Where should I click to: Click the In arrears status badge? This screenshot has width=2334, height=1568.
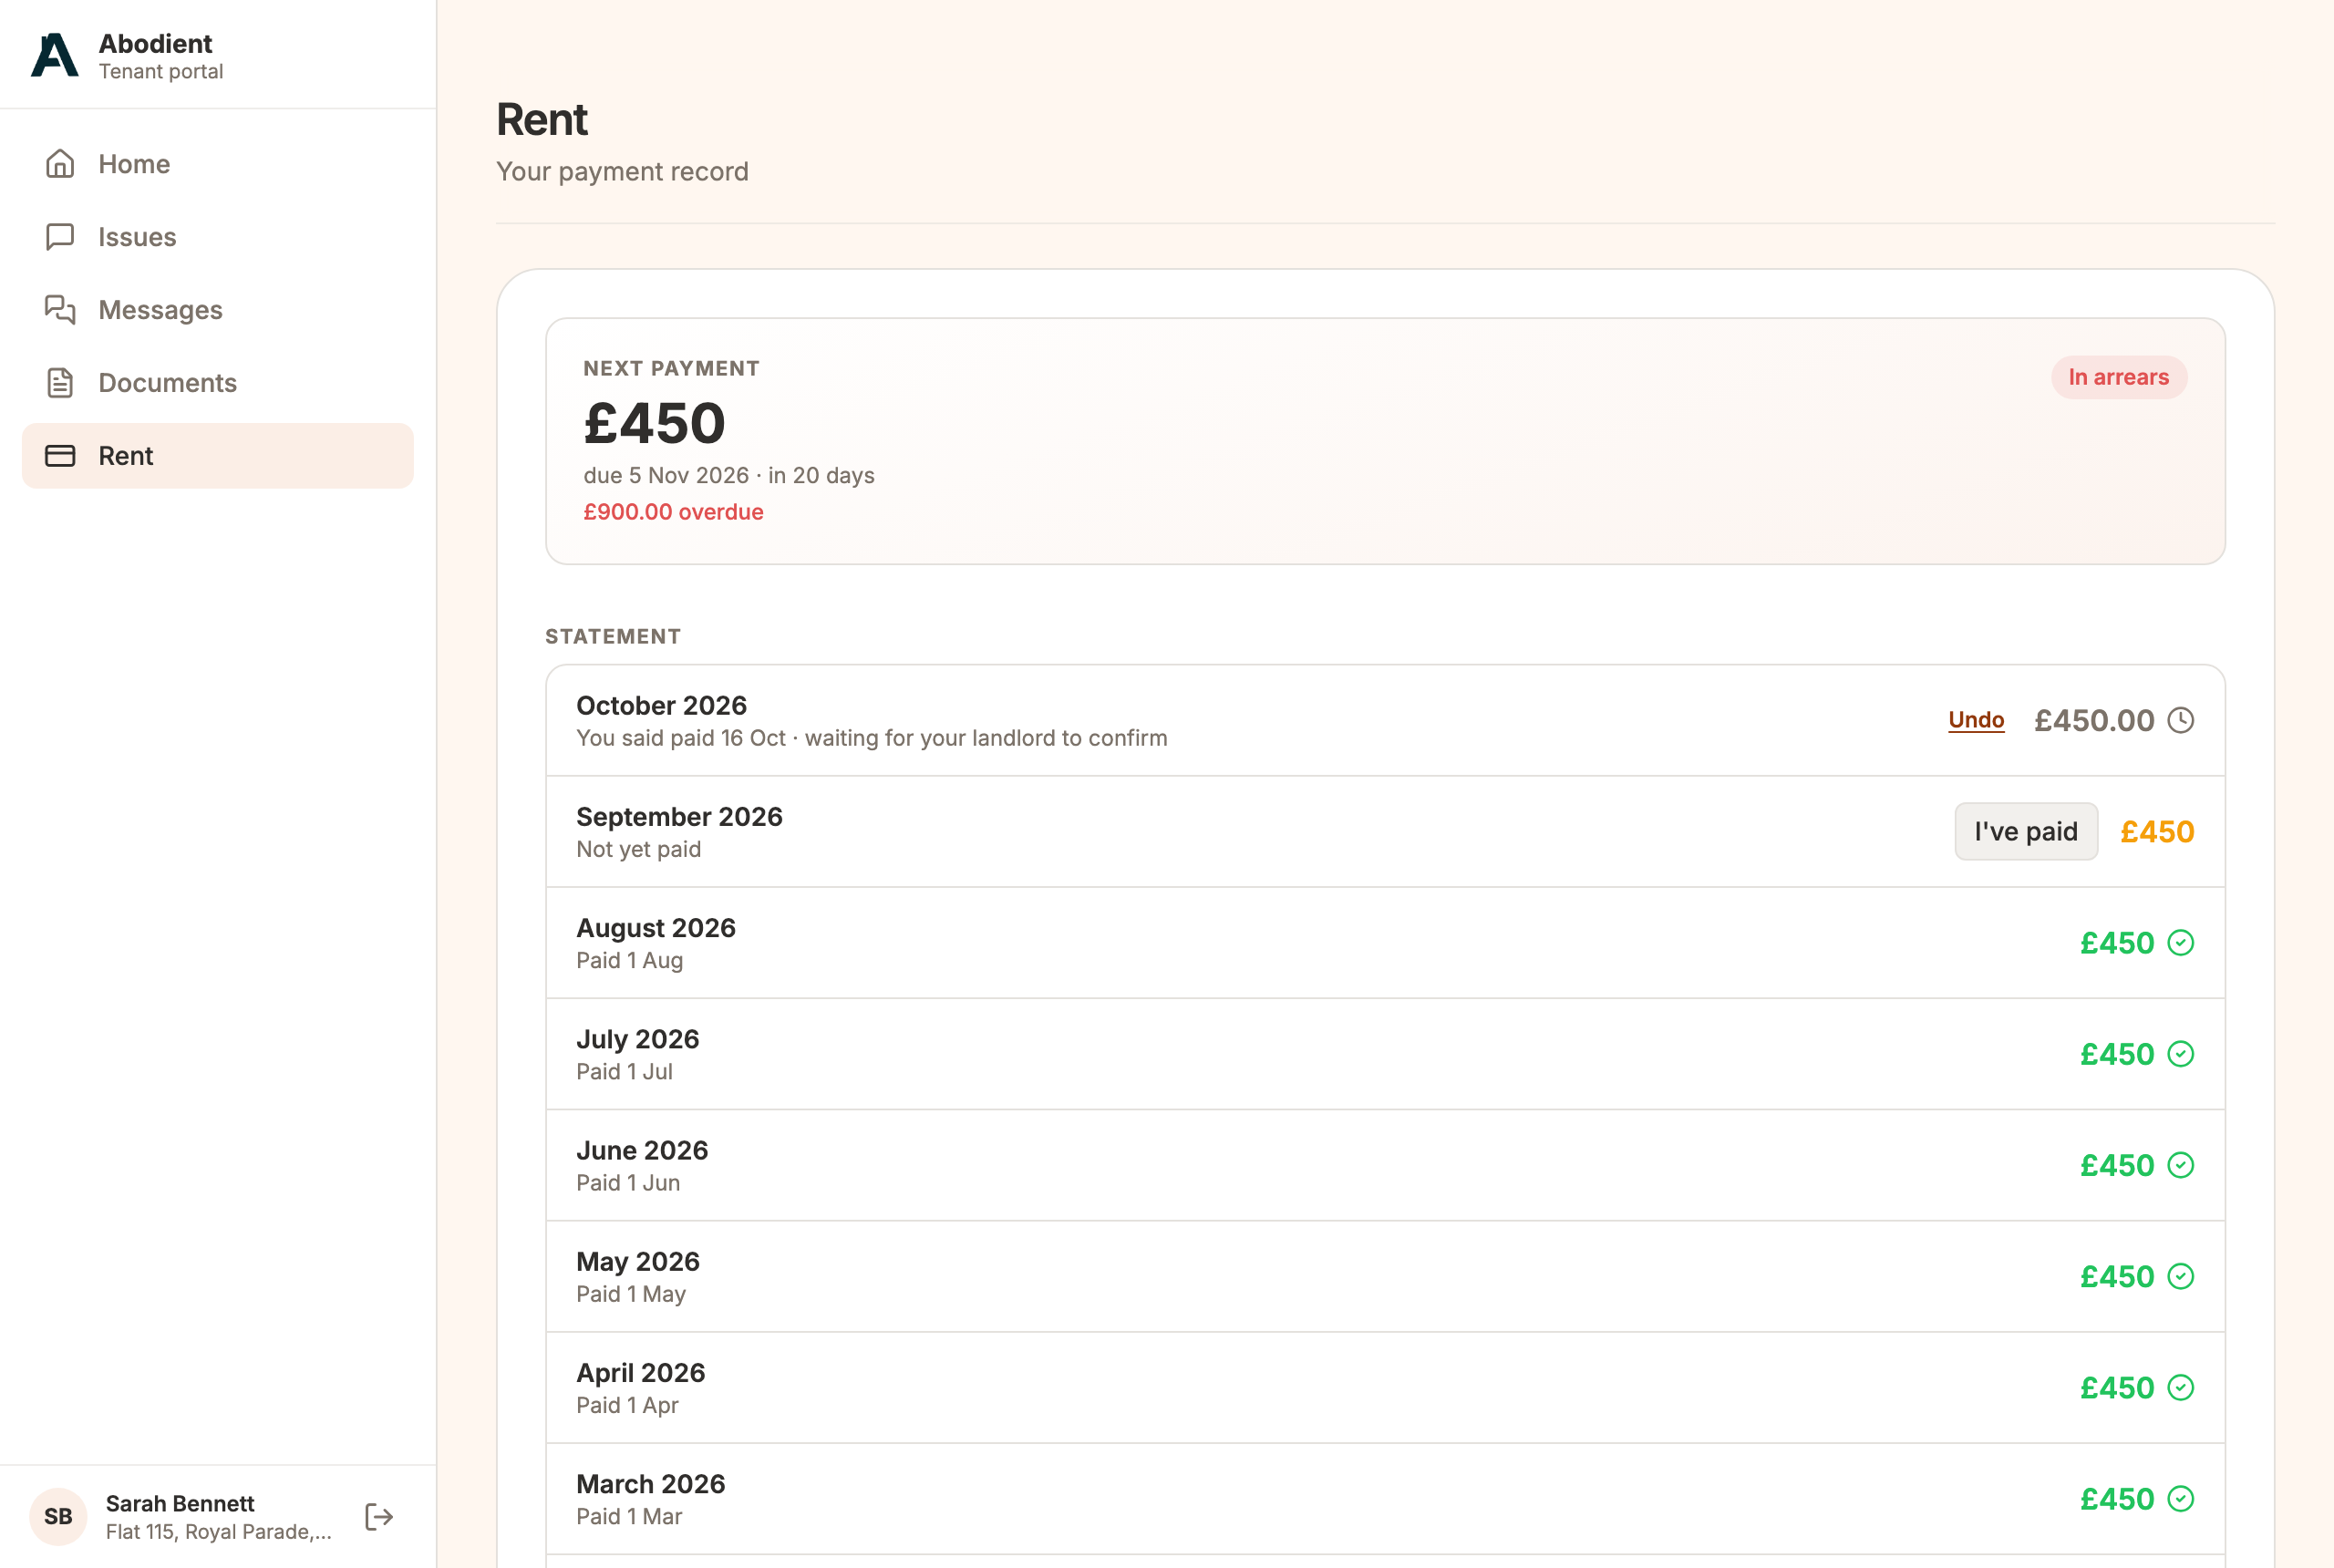[x=2119, y=377]
